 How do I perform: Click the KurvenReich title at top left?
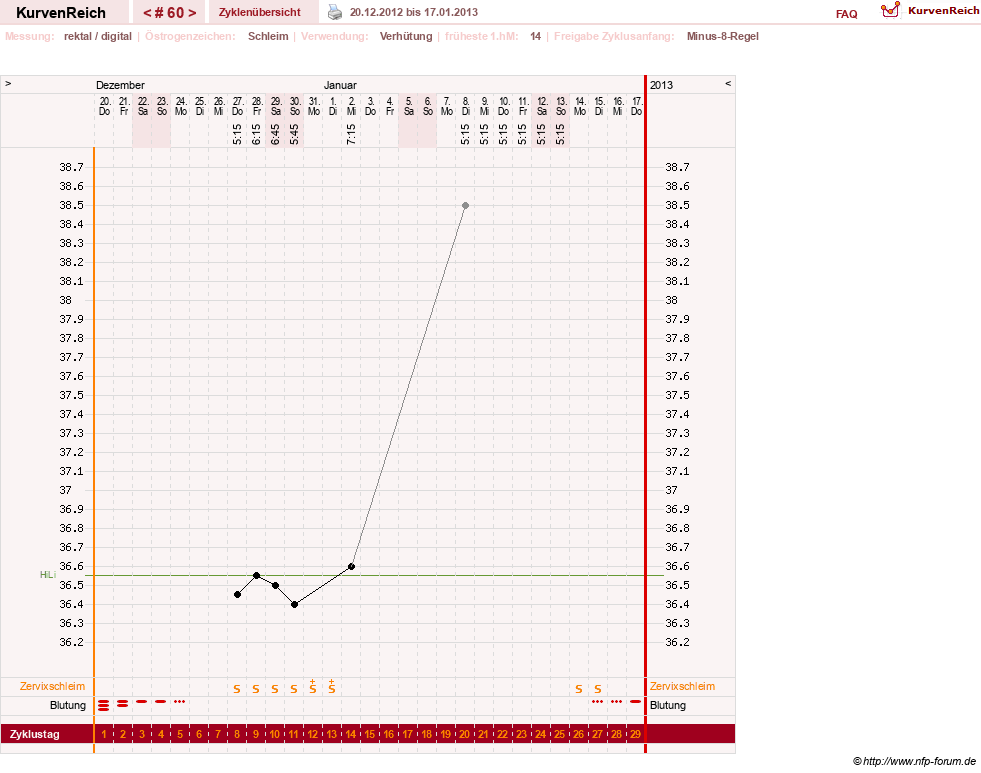61,13
